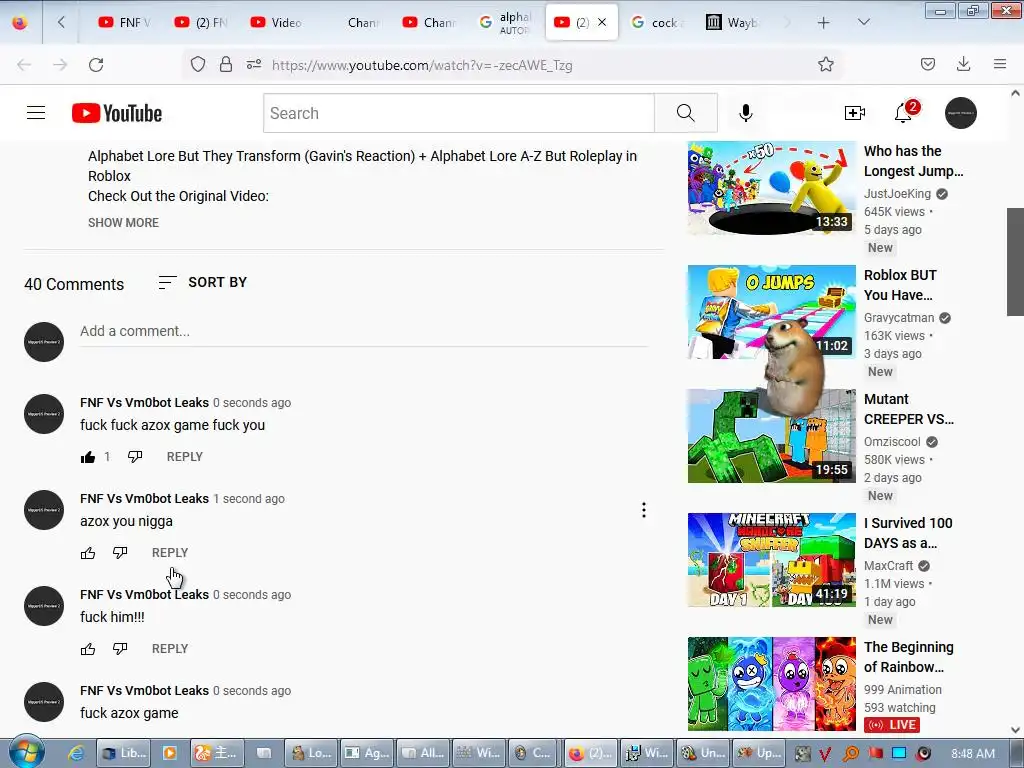Click the page vertical scrollbar thumb
The height and width of the screenshot is (768, 1024).
click(1015, 261)
